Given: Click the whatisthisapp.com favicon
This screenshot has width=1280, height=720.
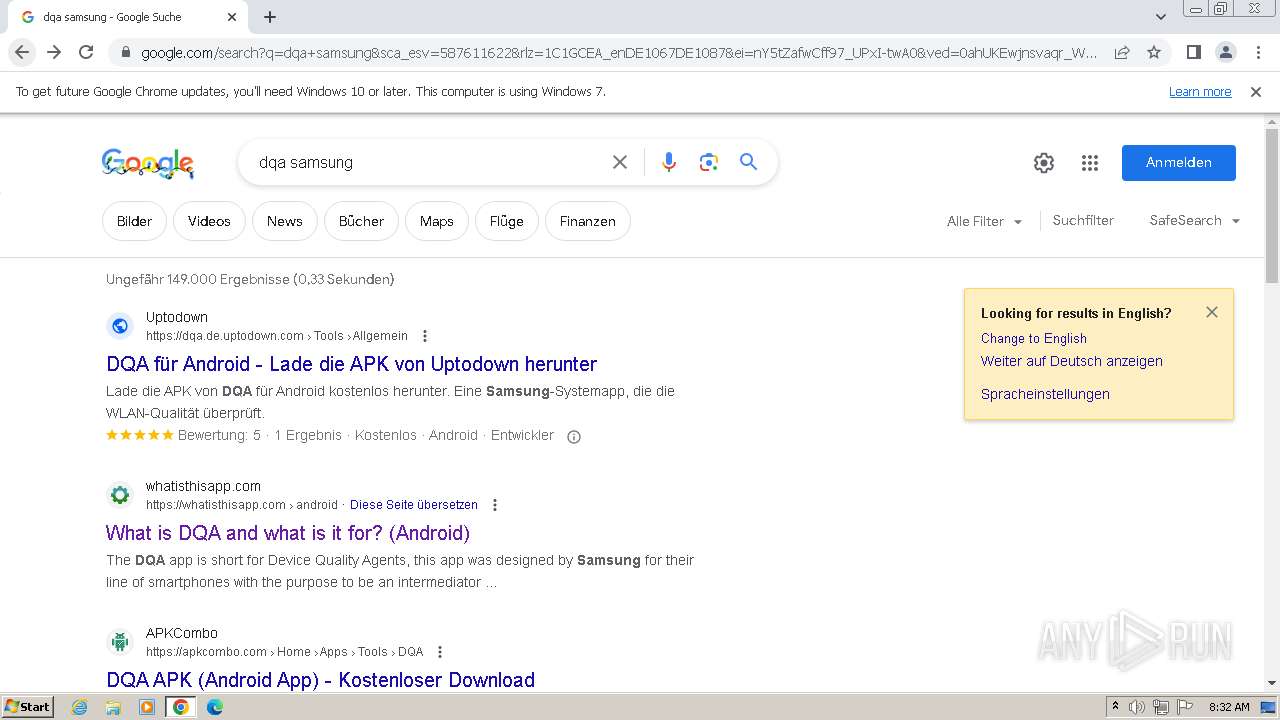Looking at the screenshot, I should [x=120, y=495].
